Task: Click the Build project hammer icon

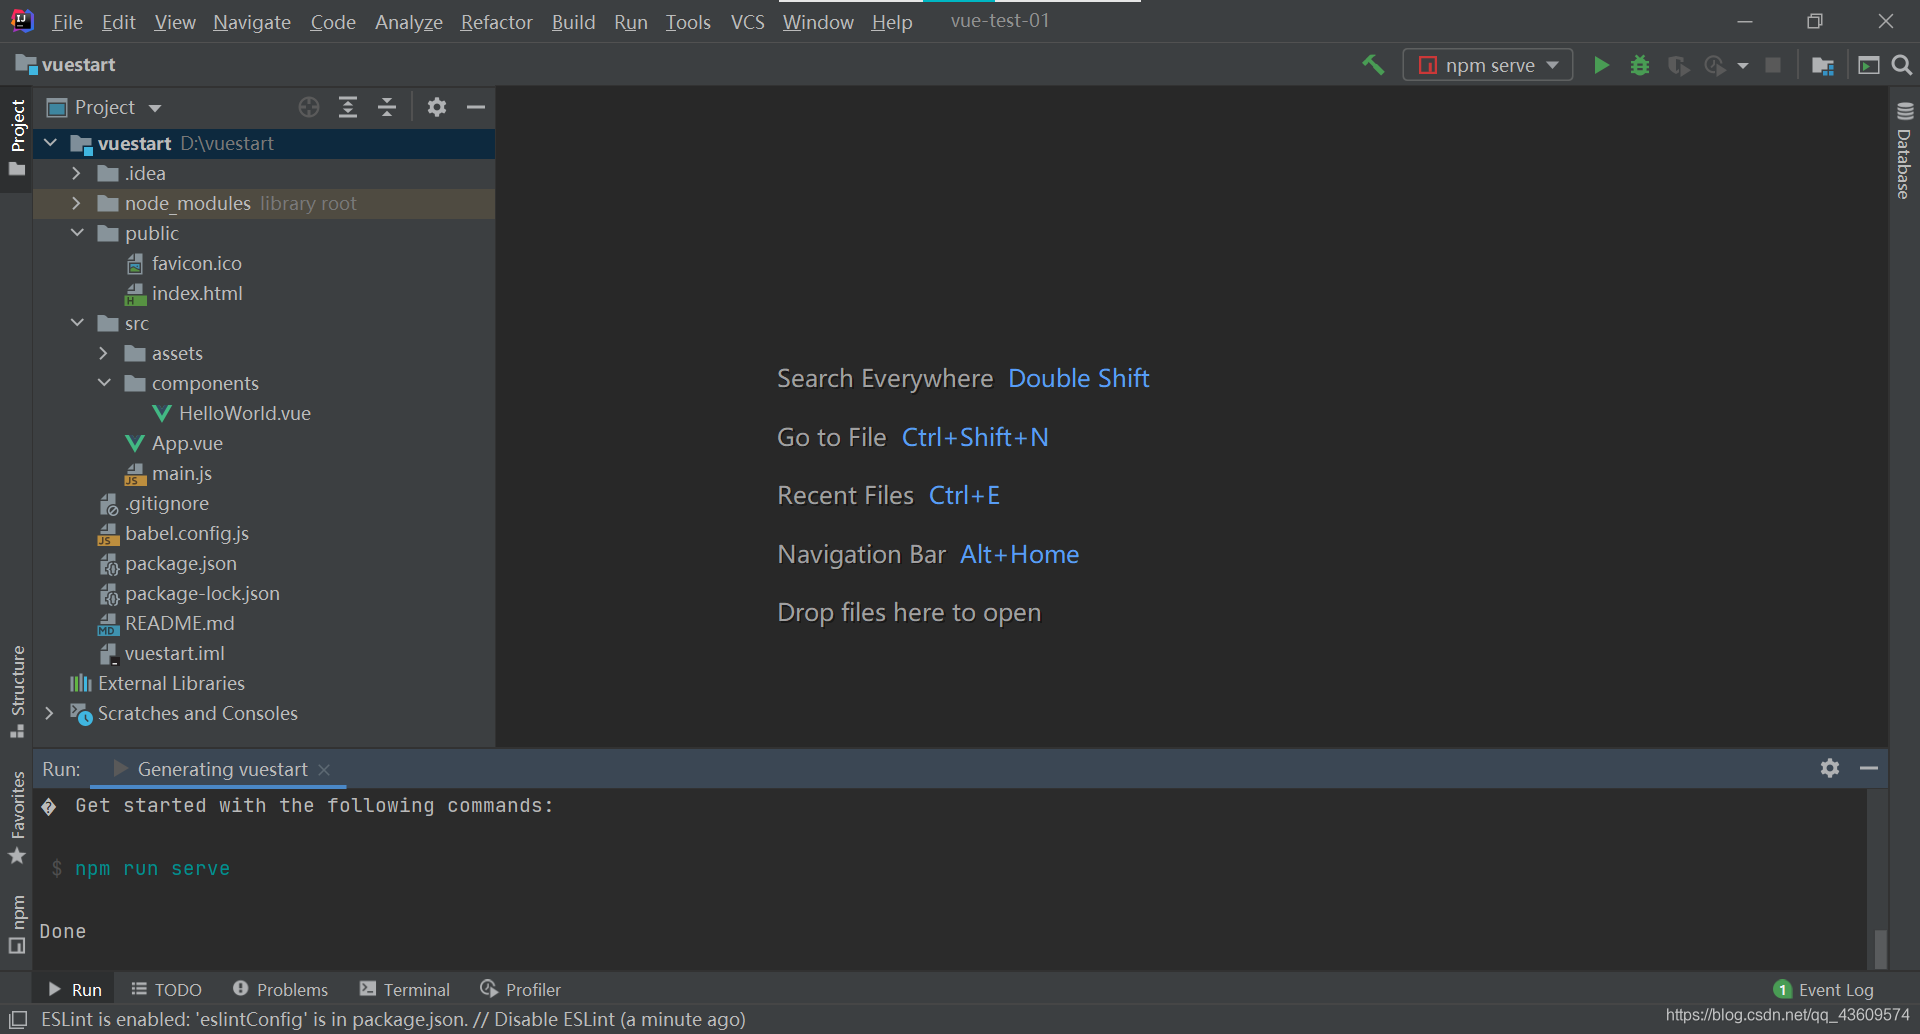Action: pos(1373,65)
